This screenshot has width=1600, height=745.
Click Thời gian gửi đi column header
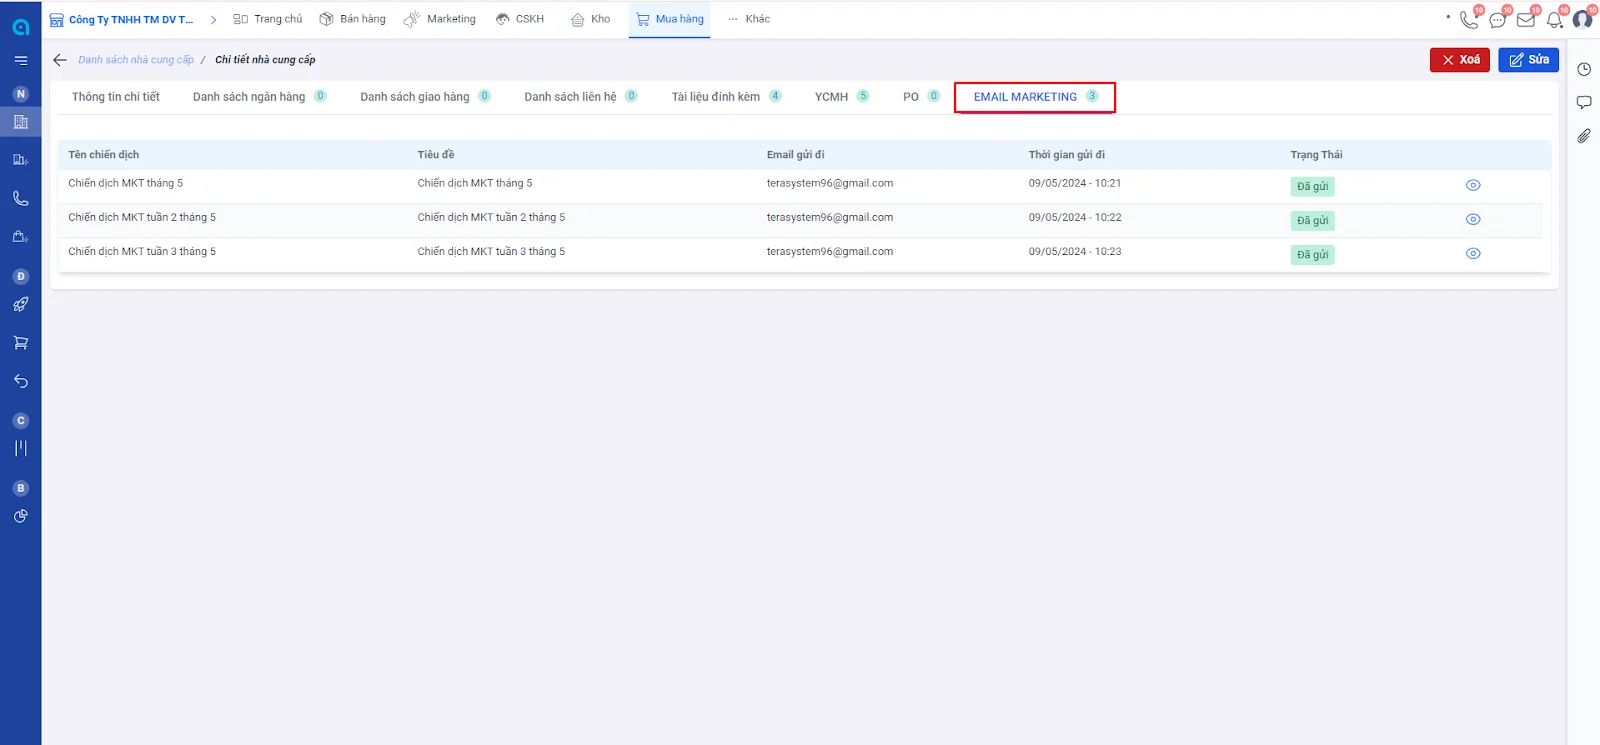(1067, 155)
